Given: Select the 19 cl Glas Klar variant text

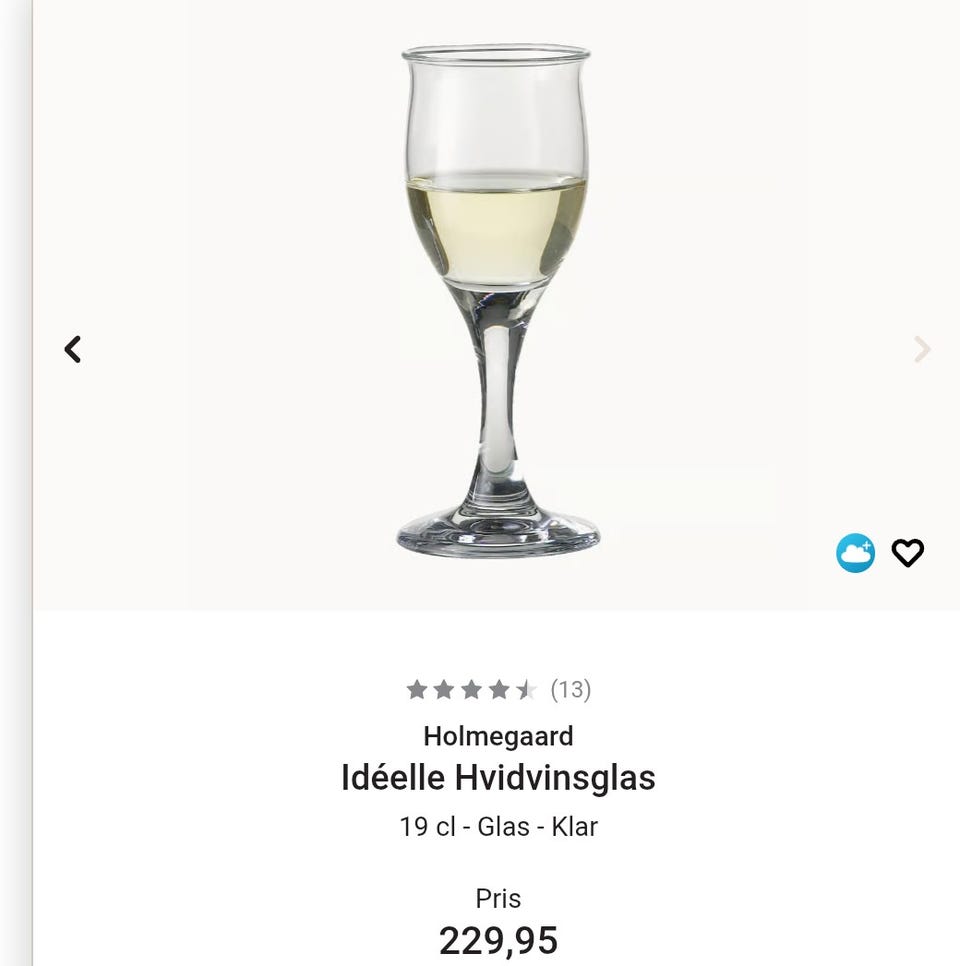Looking at the screenshot, I should [498, 827].
